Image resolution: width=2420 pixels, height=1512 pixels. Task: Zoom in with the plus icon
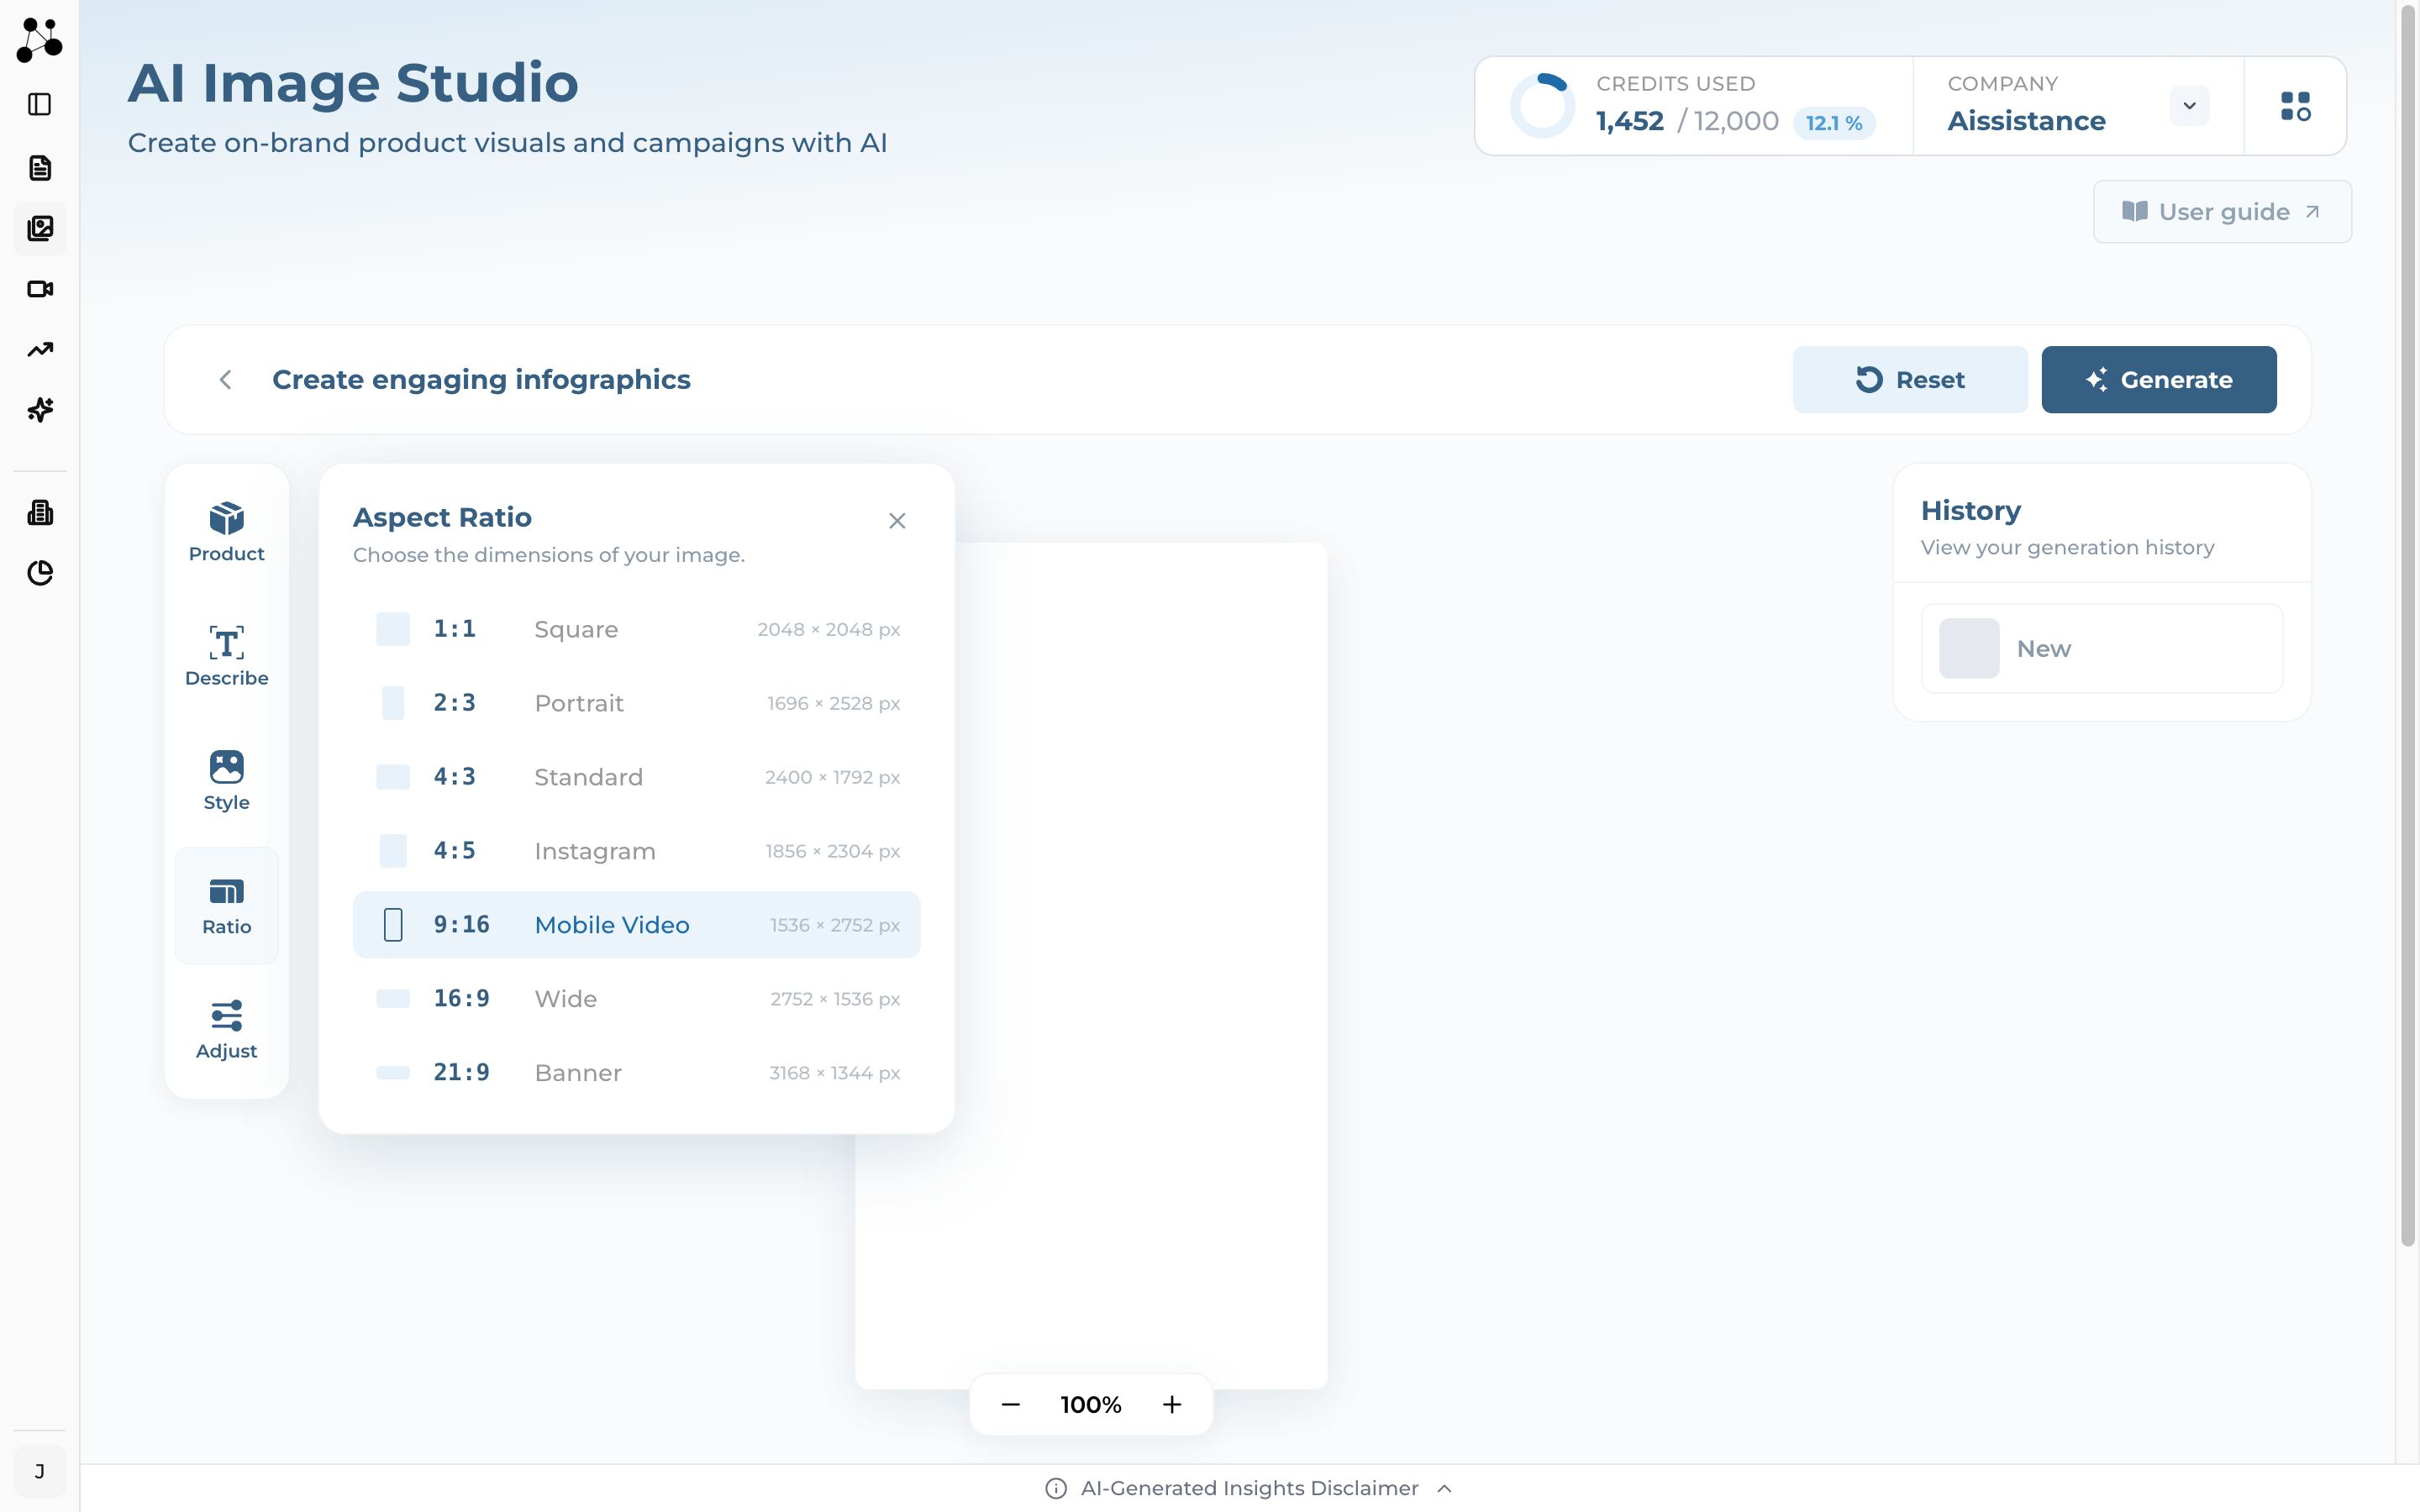(1172, 1405)
